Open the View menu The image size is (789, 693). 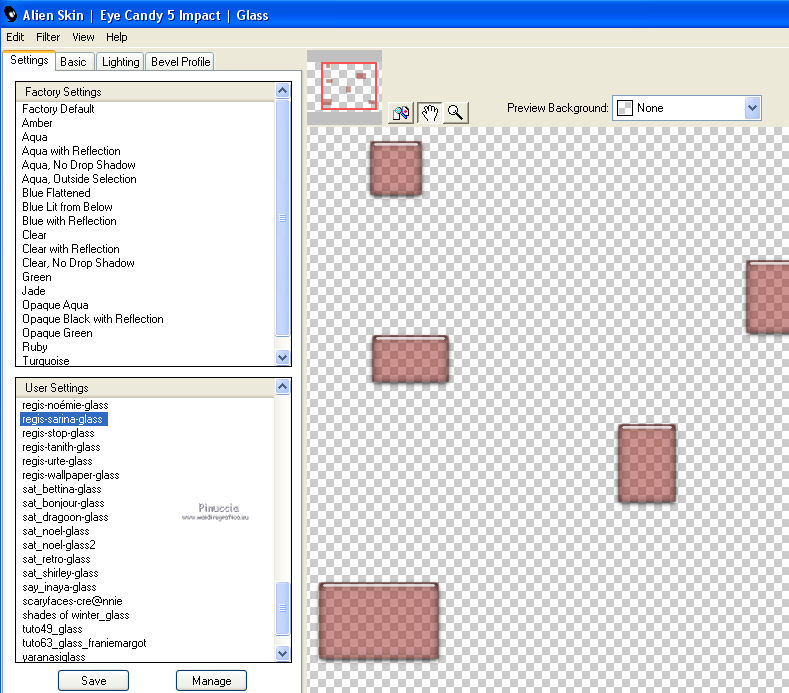tap(83, 37)
